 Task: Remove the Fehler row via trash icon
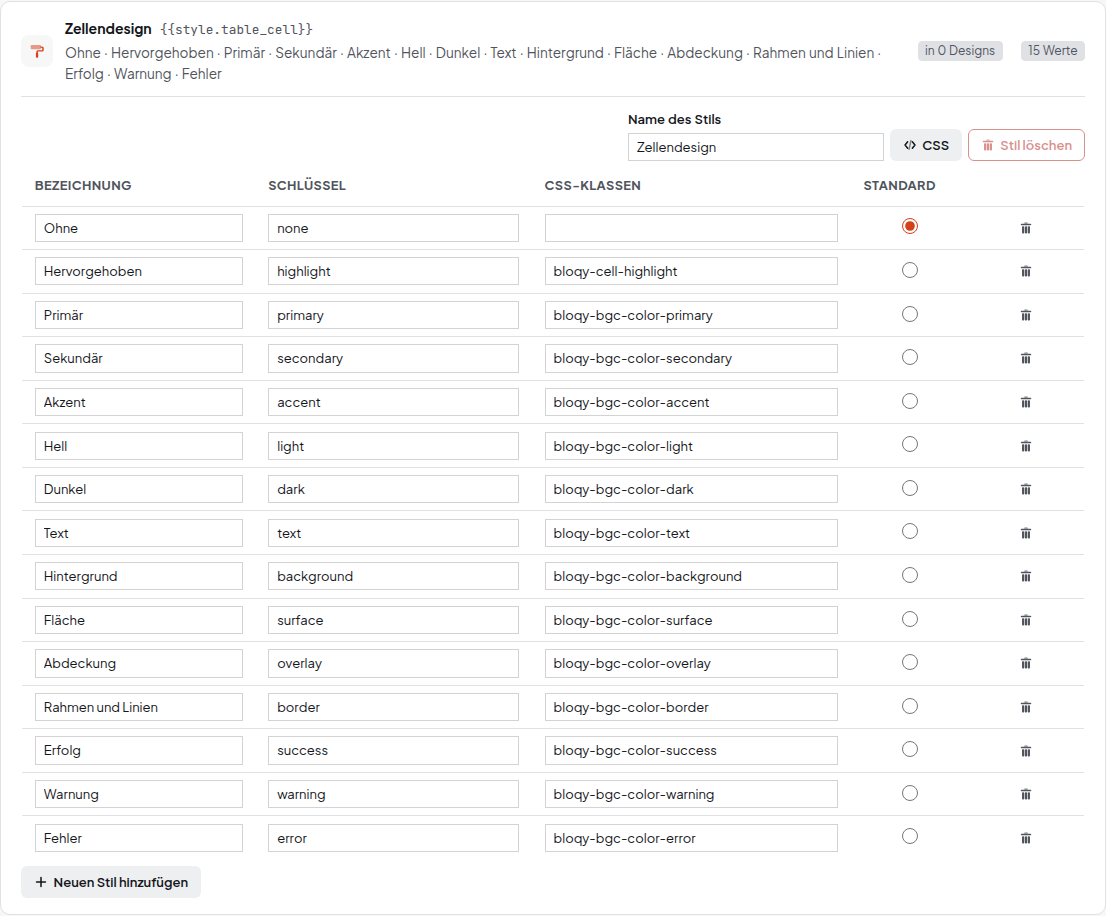point(1026,838)
